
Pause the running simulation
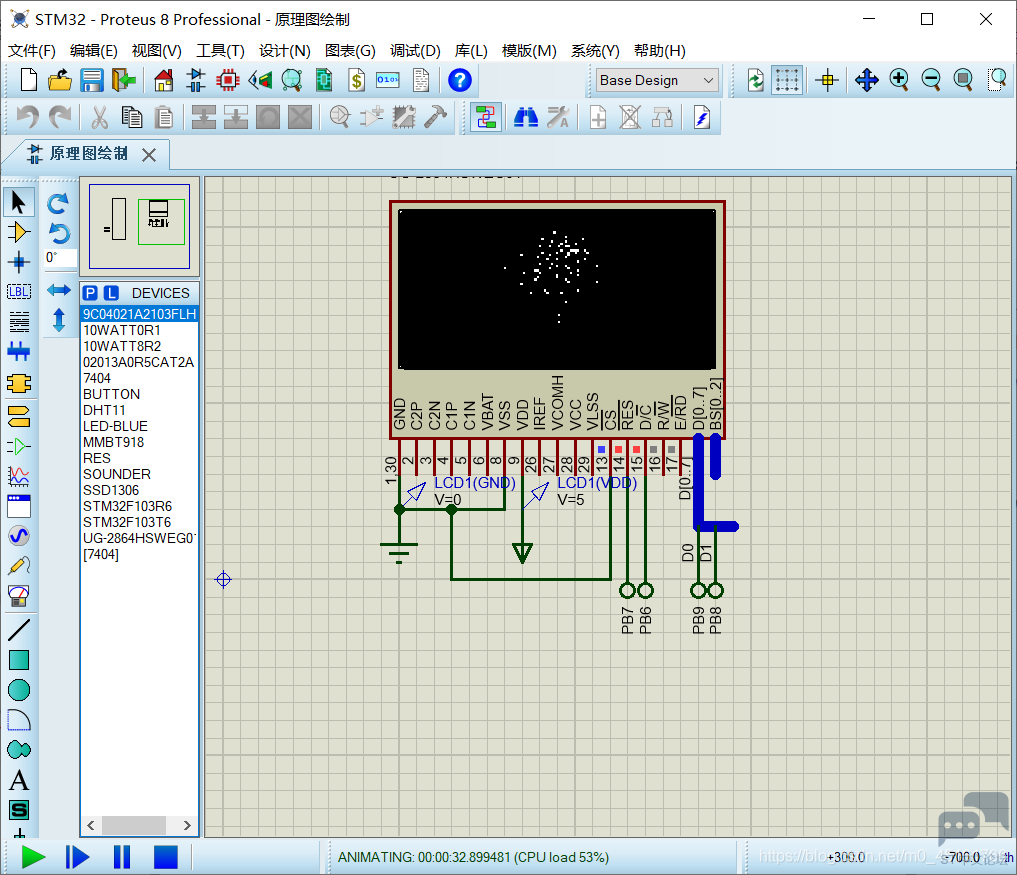click(122, 857)
